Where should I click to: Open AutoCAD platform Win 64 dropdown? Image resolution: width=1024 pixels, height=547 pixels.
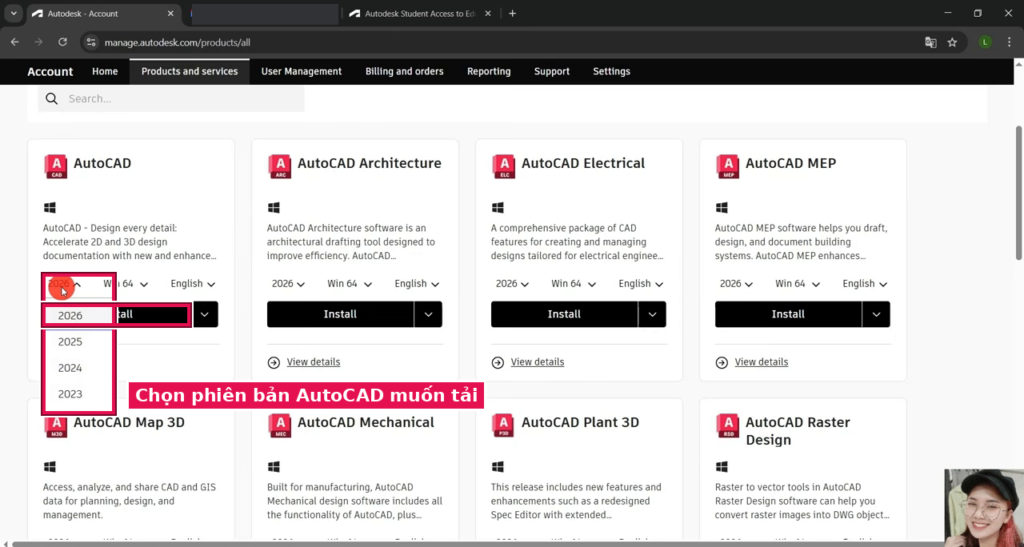(125, 284)
